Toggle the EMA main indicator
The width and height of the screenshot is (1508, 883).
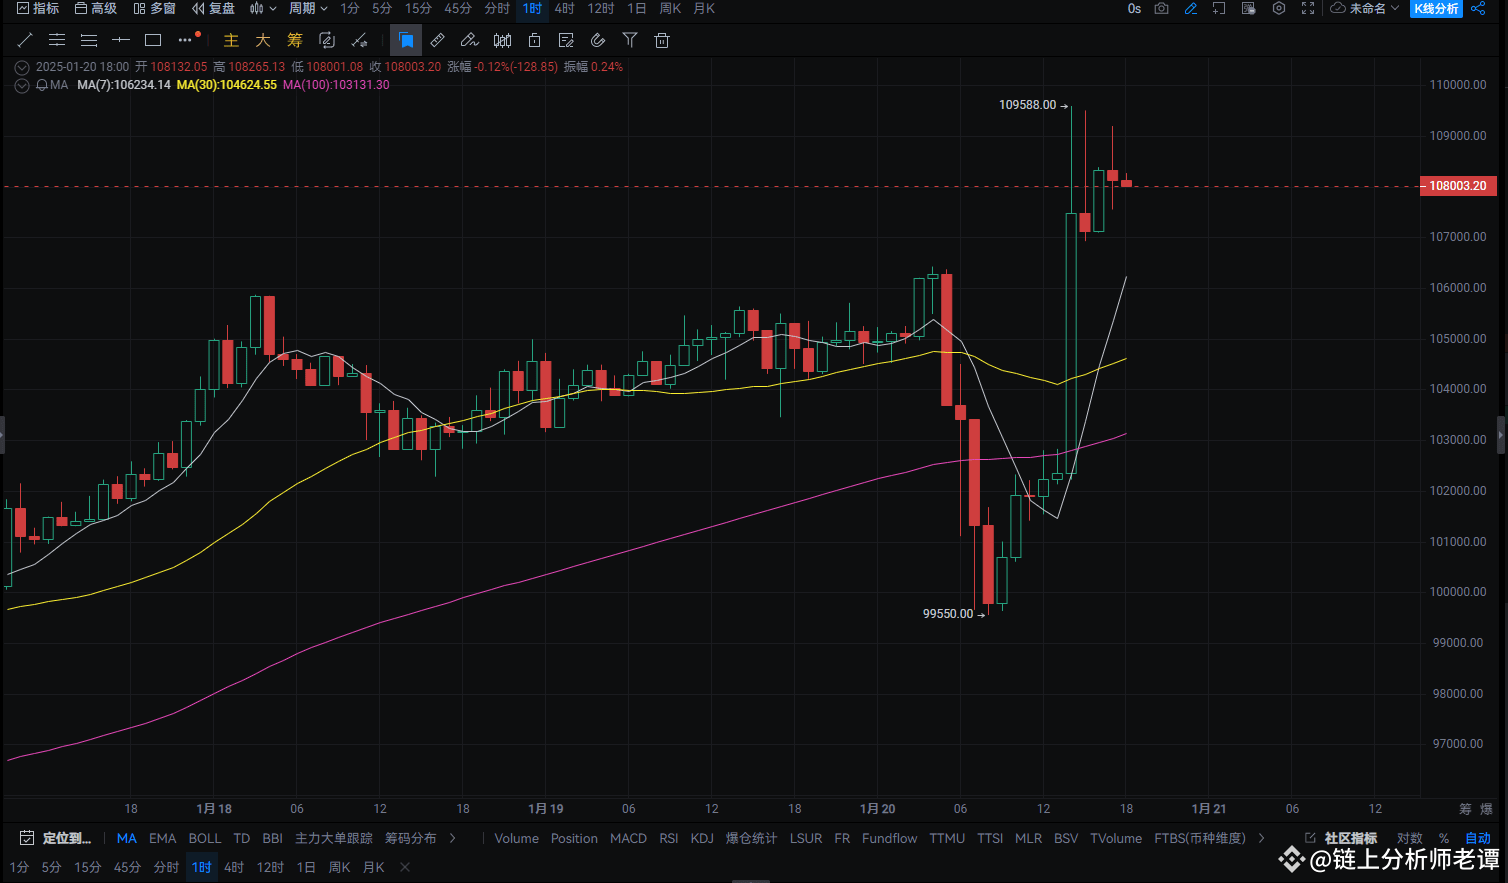point(162,838)
